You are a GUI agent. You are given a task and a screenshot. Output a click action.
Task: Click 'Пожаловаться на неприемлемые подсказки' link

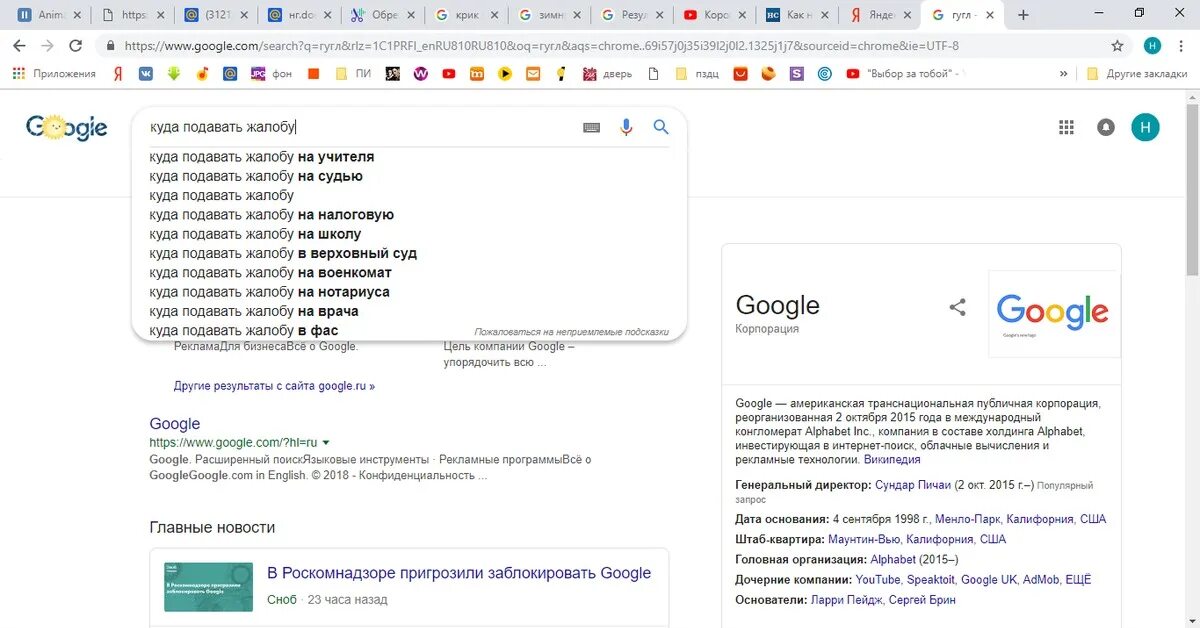pyautogui.click(x=571, y=331)
